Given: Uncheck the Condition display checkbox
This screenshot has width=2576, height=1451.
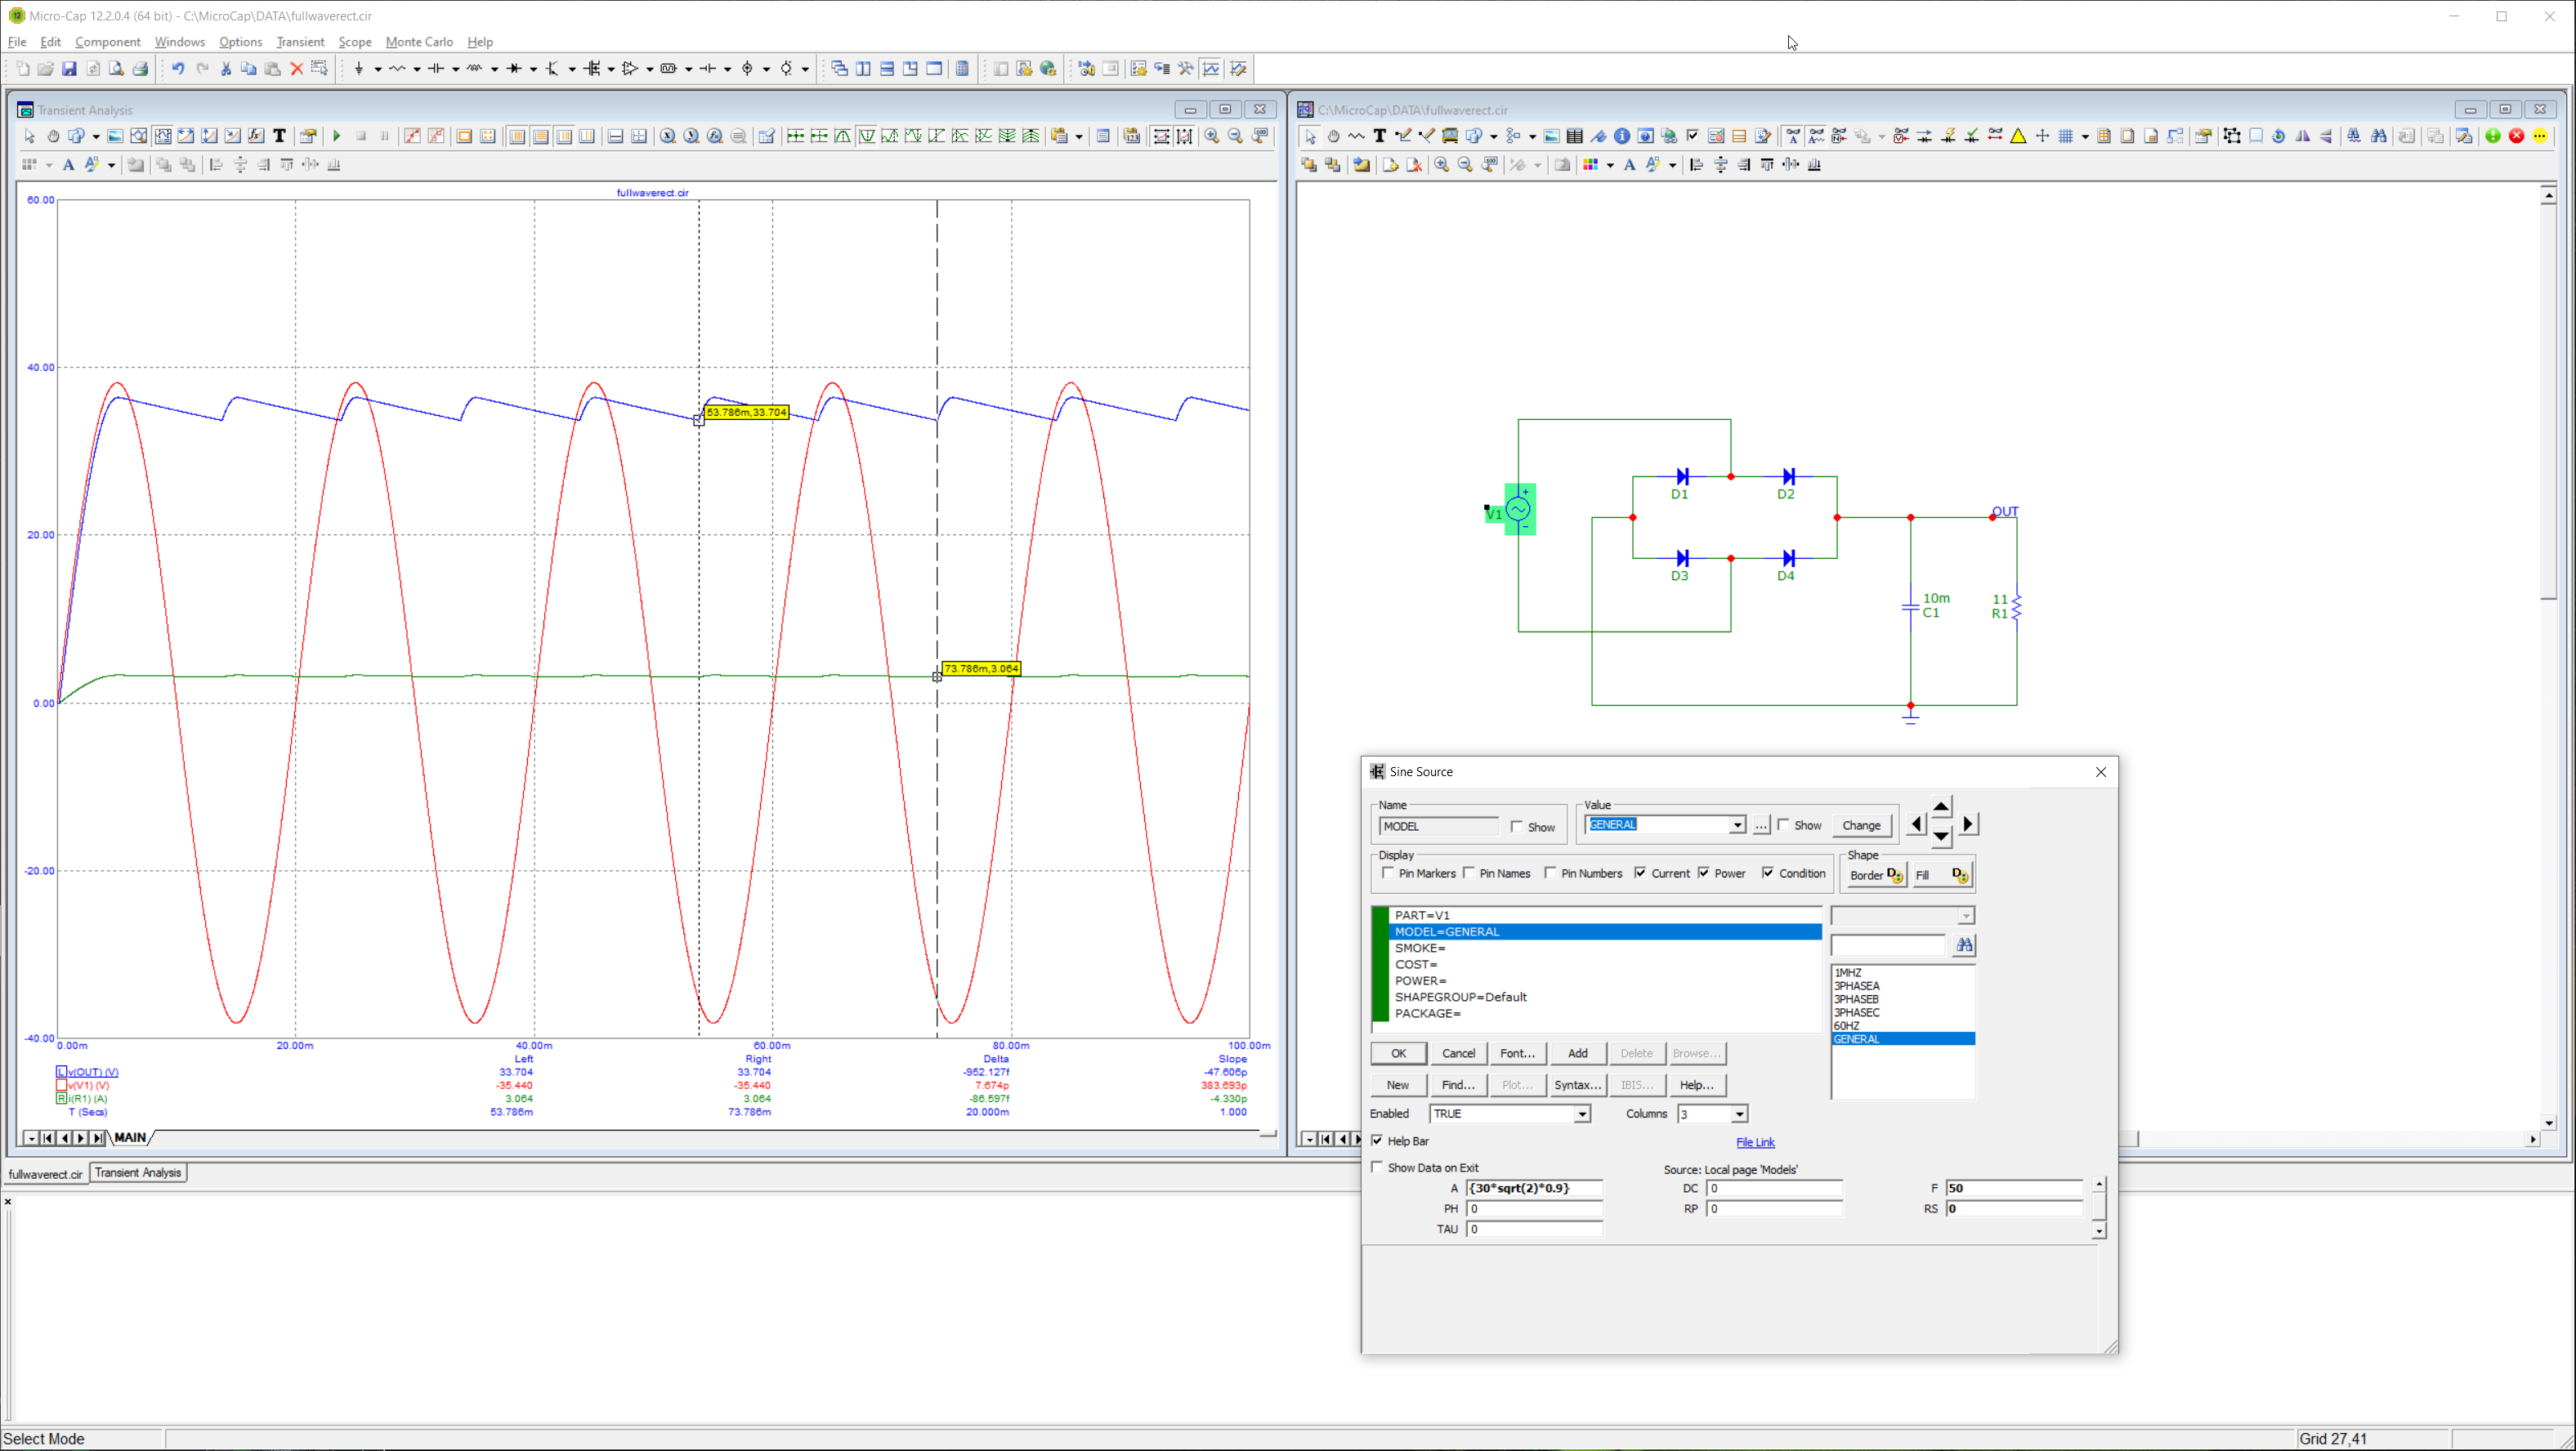Looking at the screenshot, I should tap(1769, 873).
